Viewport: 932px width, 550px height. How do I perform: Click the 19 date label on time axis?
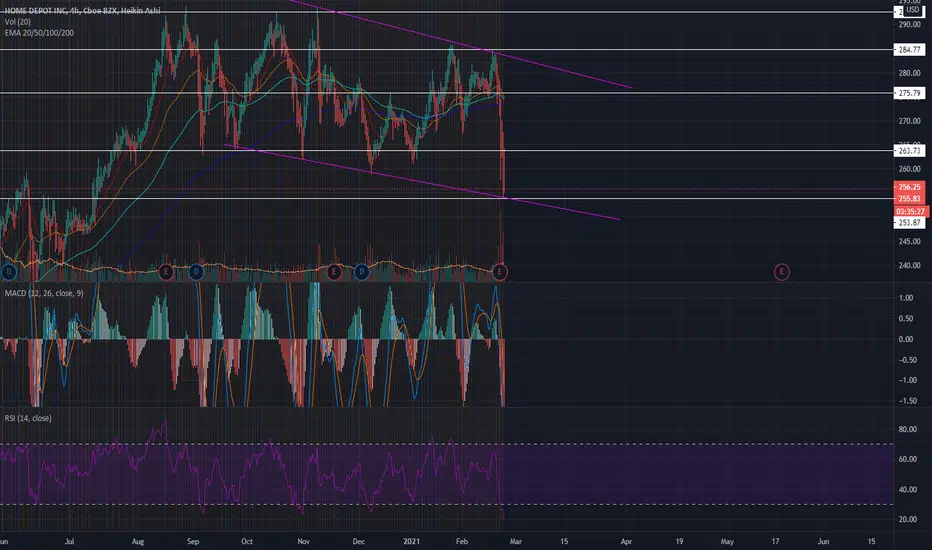click(x=679, y=542)
